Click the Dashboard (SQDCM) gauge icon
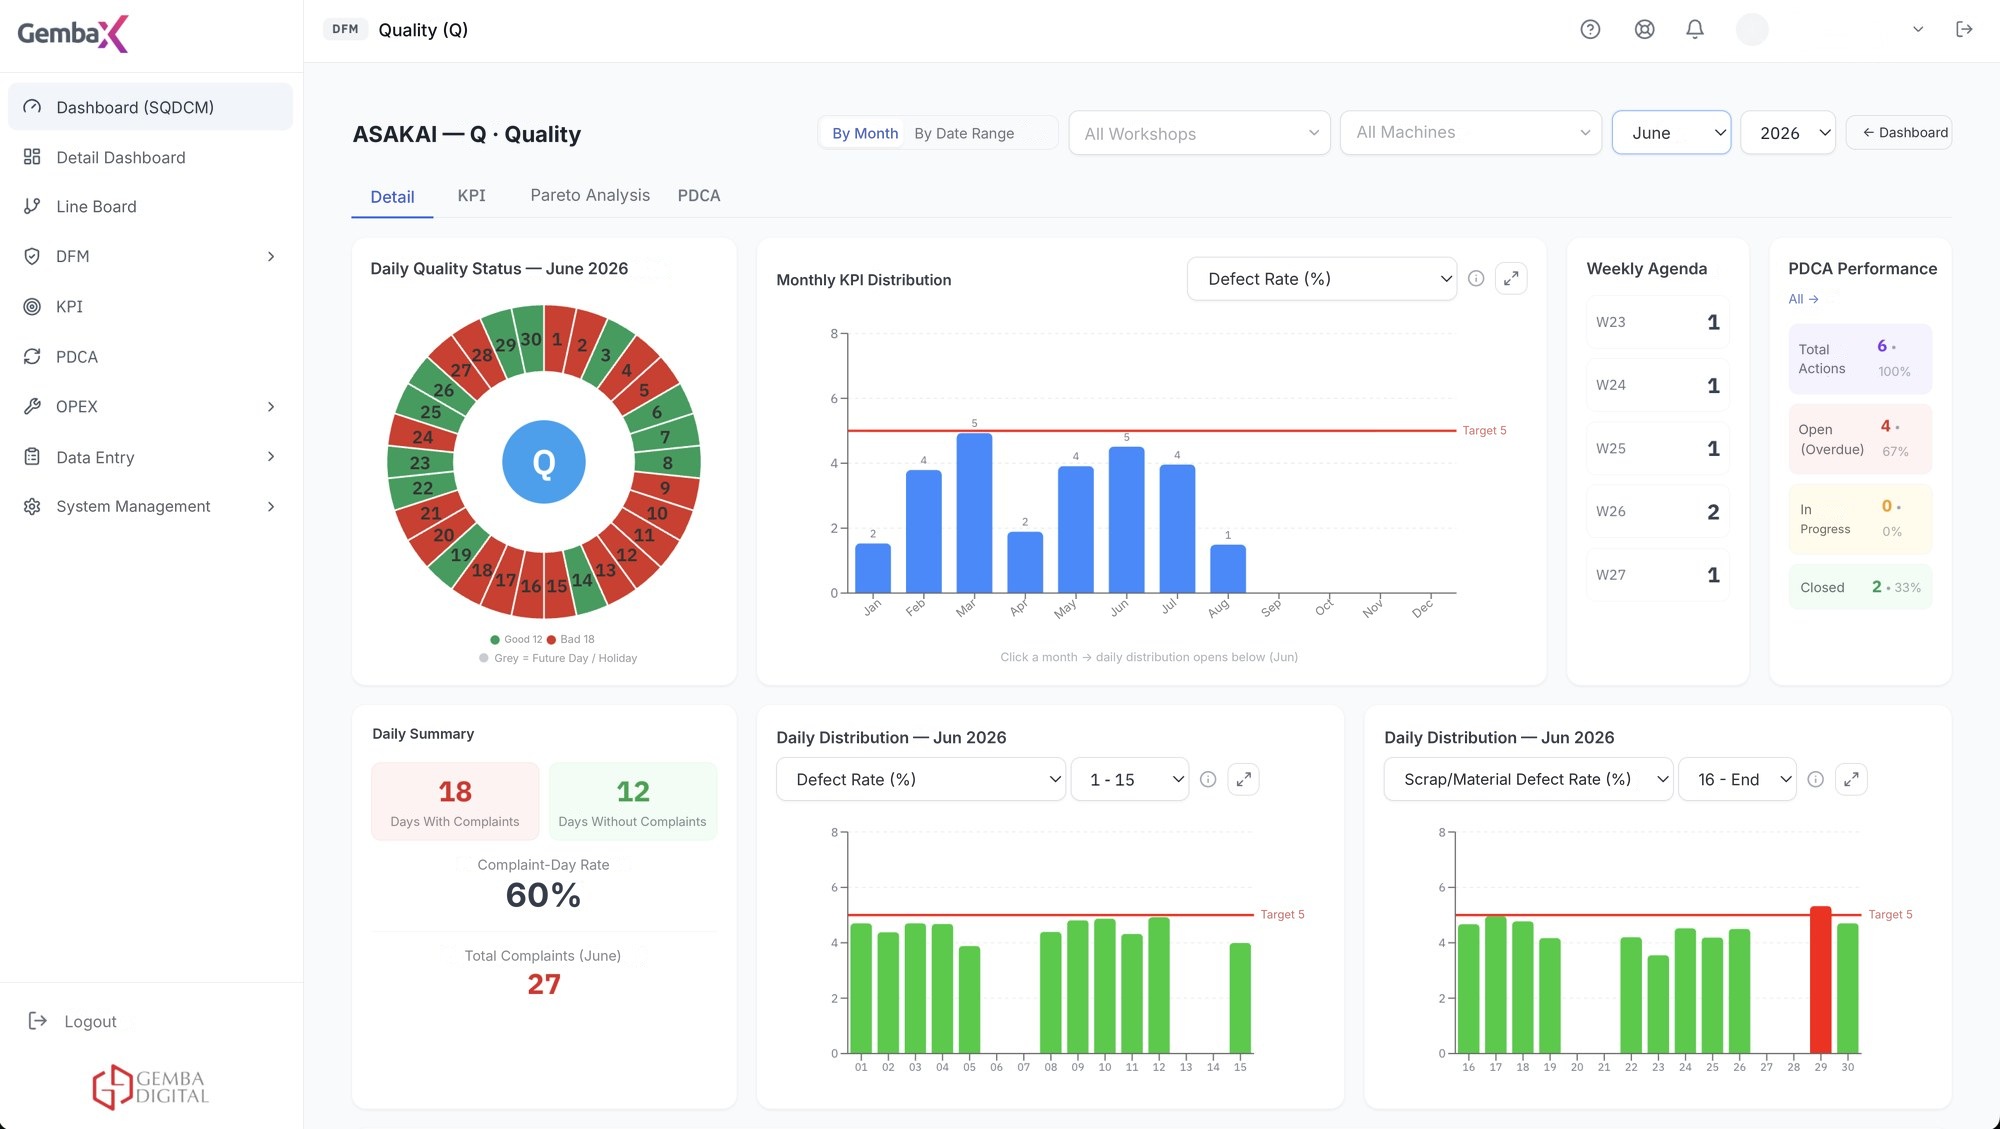 click(32, 107)
